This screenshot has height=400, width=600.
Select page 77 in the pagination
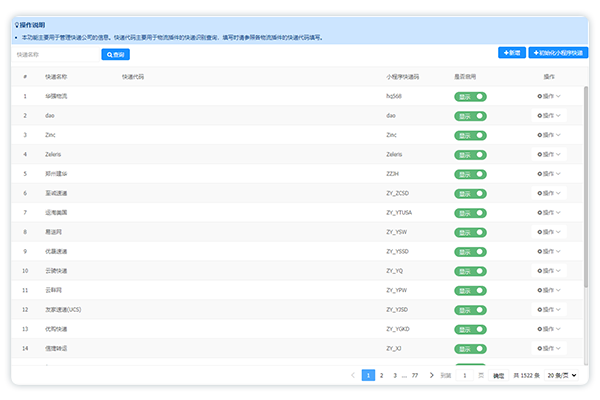(x=415, y=375)
